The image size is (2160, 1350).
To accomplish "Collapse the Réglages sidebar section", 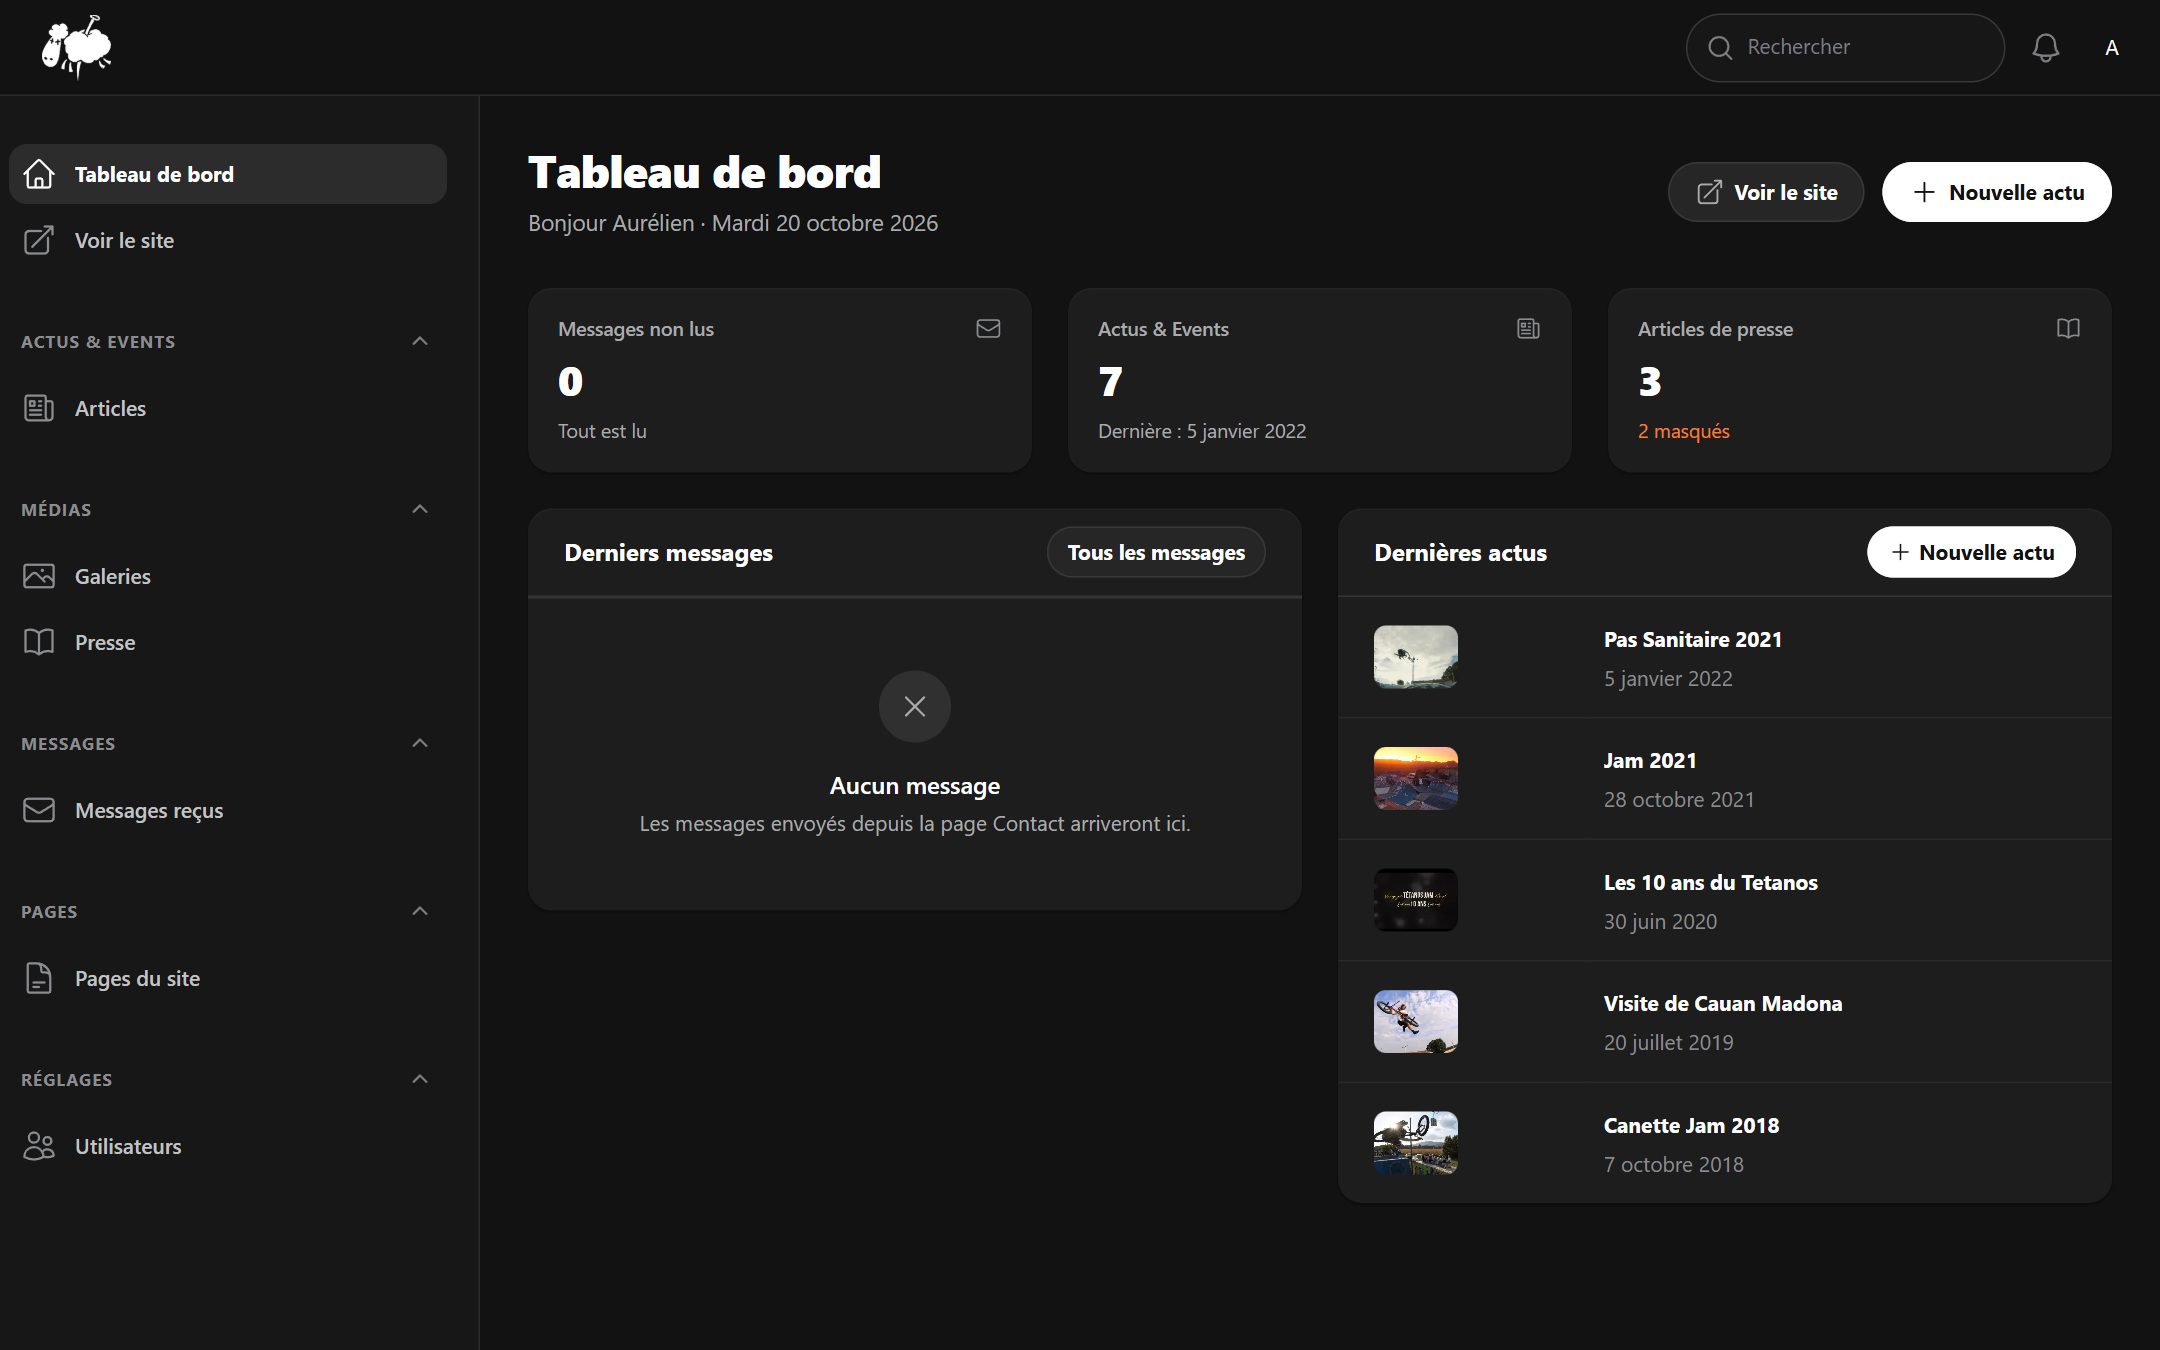I will tap(420, 1079).
